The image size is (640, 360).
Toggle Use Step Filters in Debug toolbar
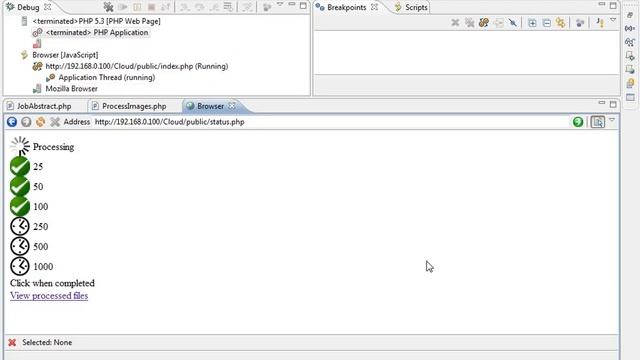click(247, 7)
